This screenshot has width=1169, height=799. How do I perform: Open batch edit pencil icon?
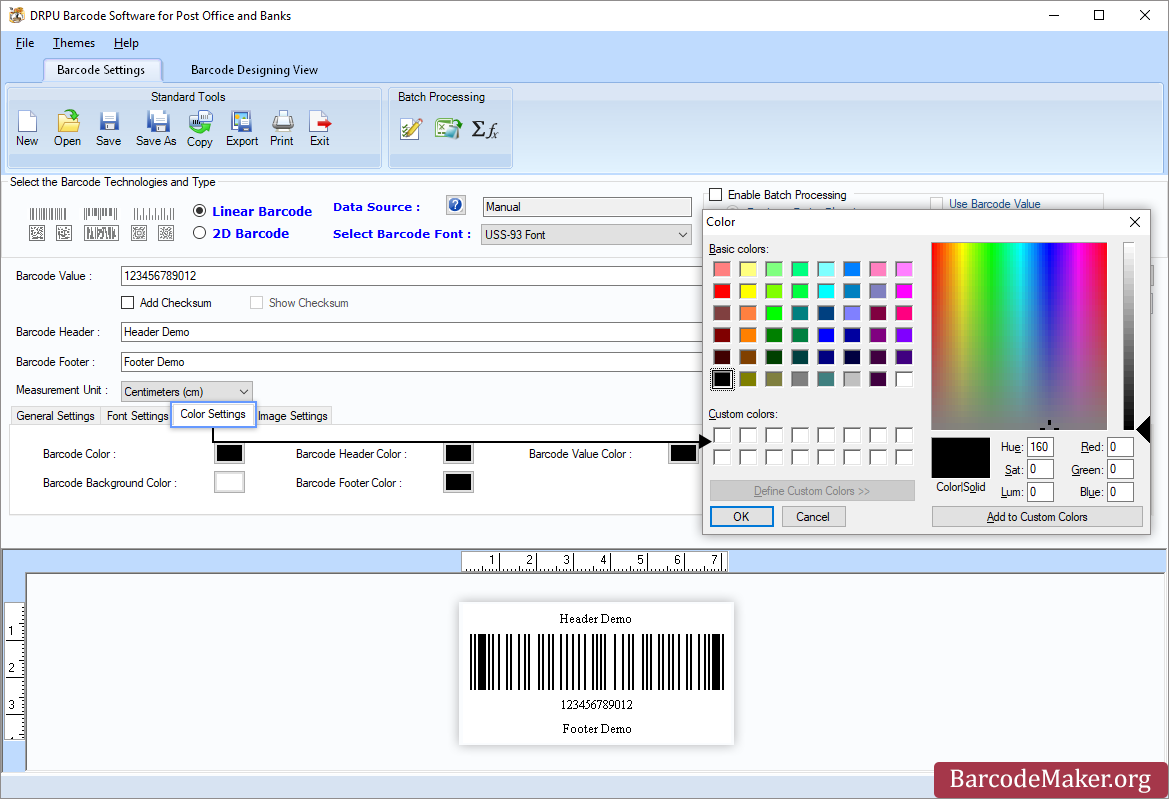point(411,129)
